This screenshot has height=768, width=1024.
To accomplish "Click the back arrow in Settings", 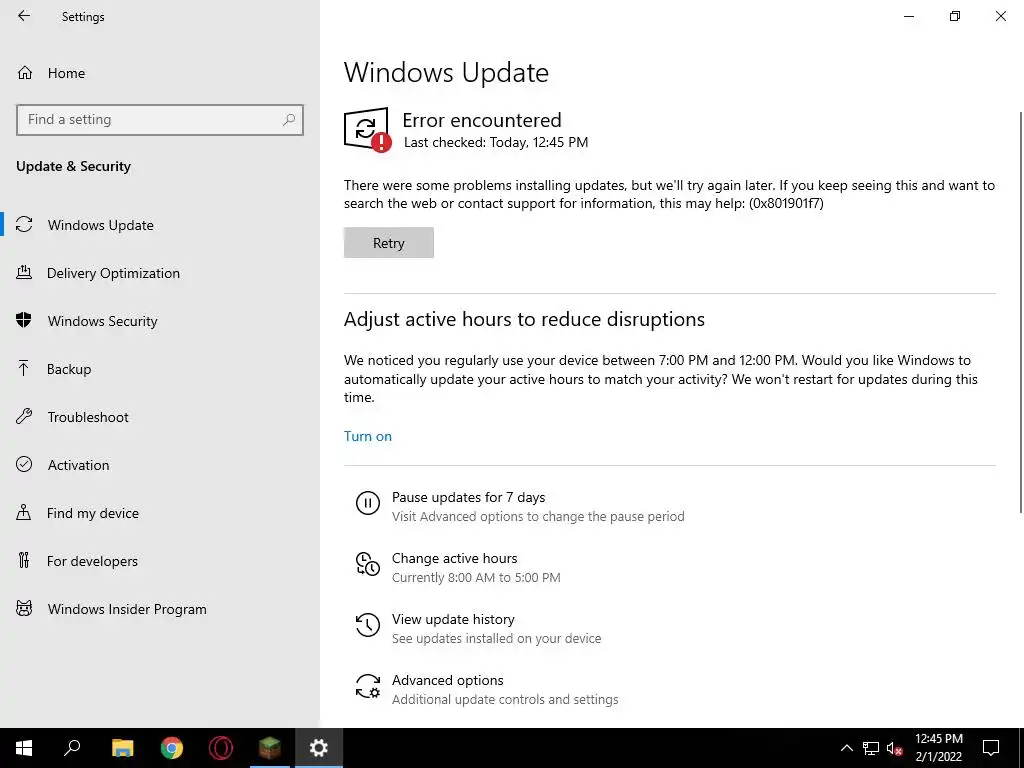I will coord(24,16).
